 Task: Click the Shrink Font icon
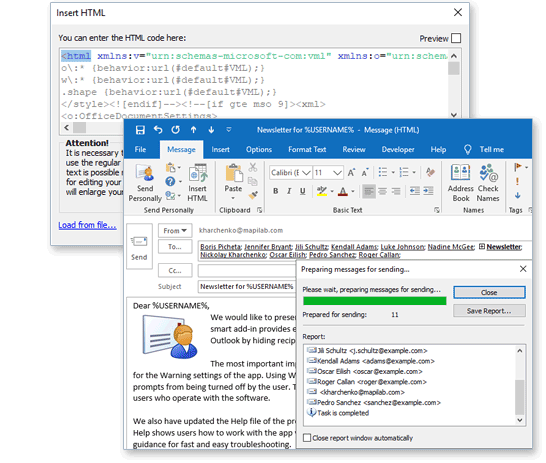[x=365, y=172]
